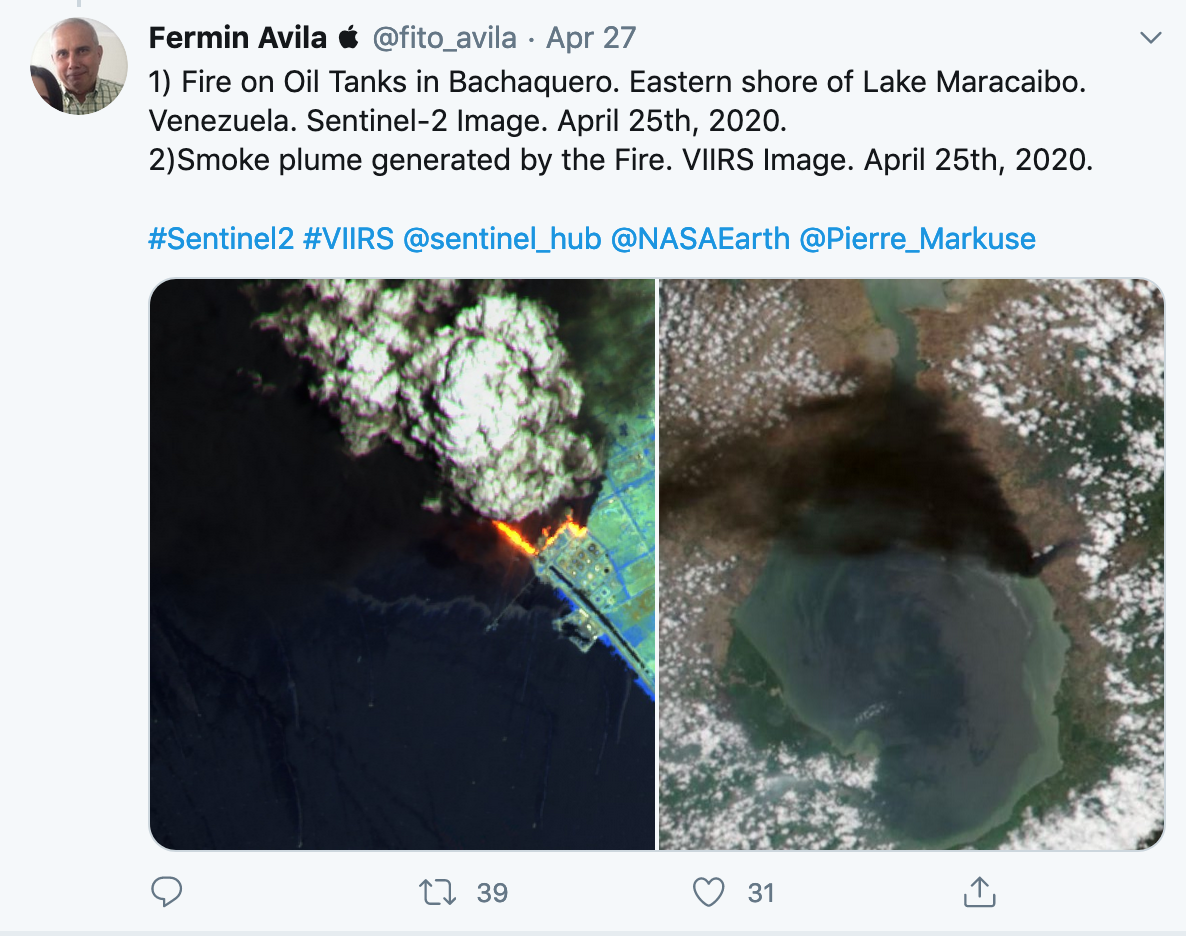Click the retweet count of 39
Viewport: 1186px width, 936px height.
(x=492, y=892)
